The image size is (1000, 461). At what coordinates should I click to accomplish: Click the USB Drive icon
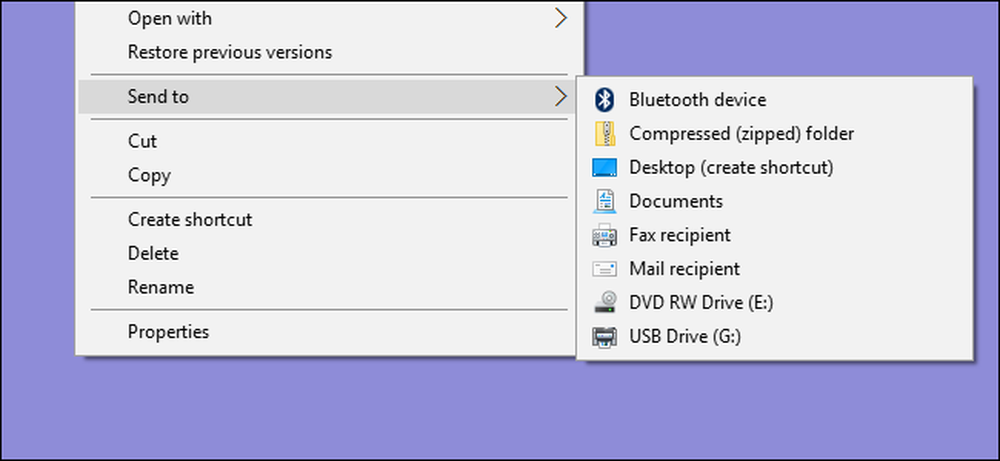[x=605, y=336]
